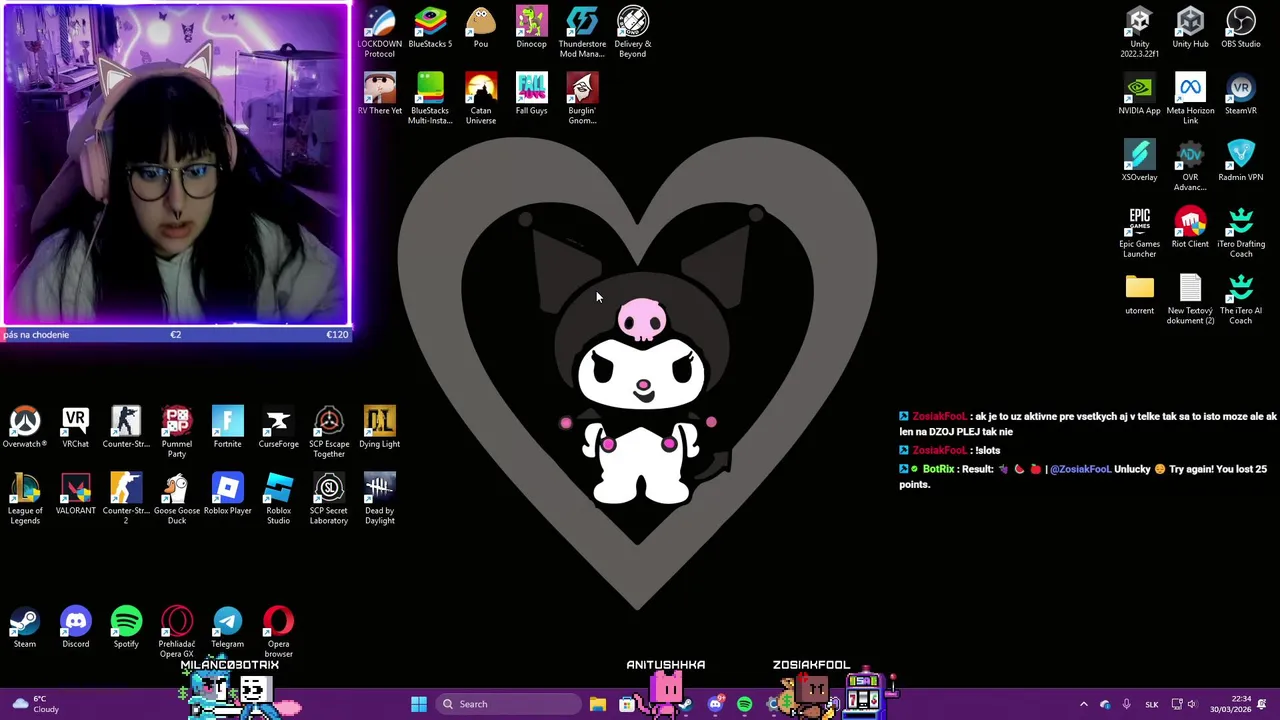This screenshot has width=1280, height=720.
Task: Open File Explorer from taskbar
Action: (597, 704)
